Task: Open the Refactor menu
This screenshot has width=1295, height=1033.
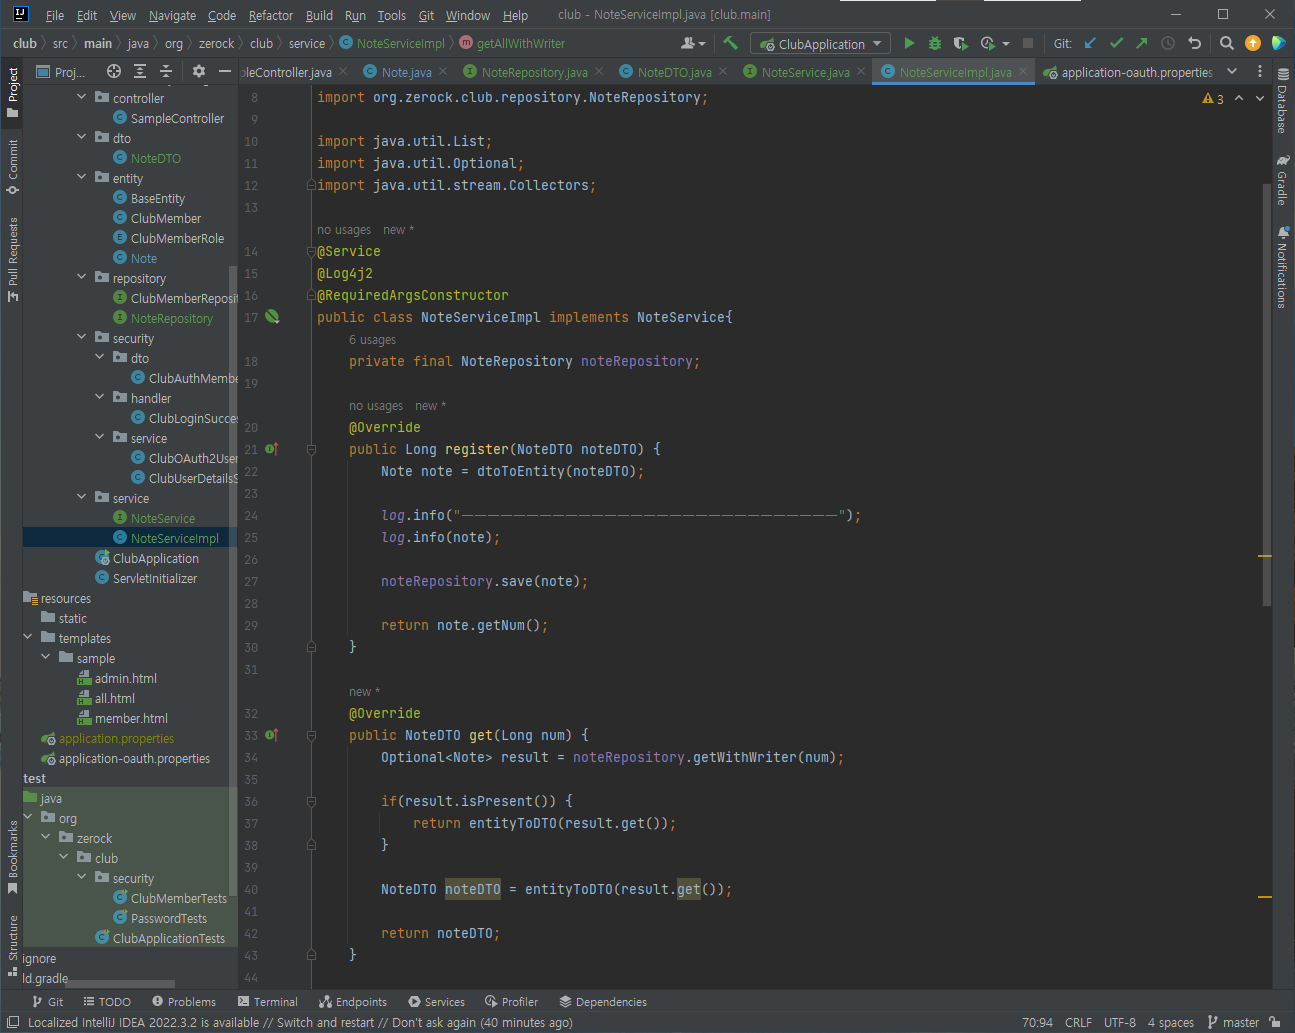Action: (271, 15)
